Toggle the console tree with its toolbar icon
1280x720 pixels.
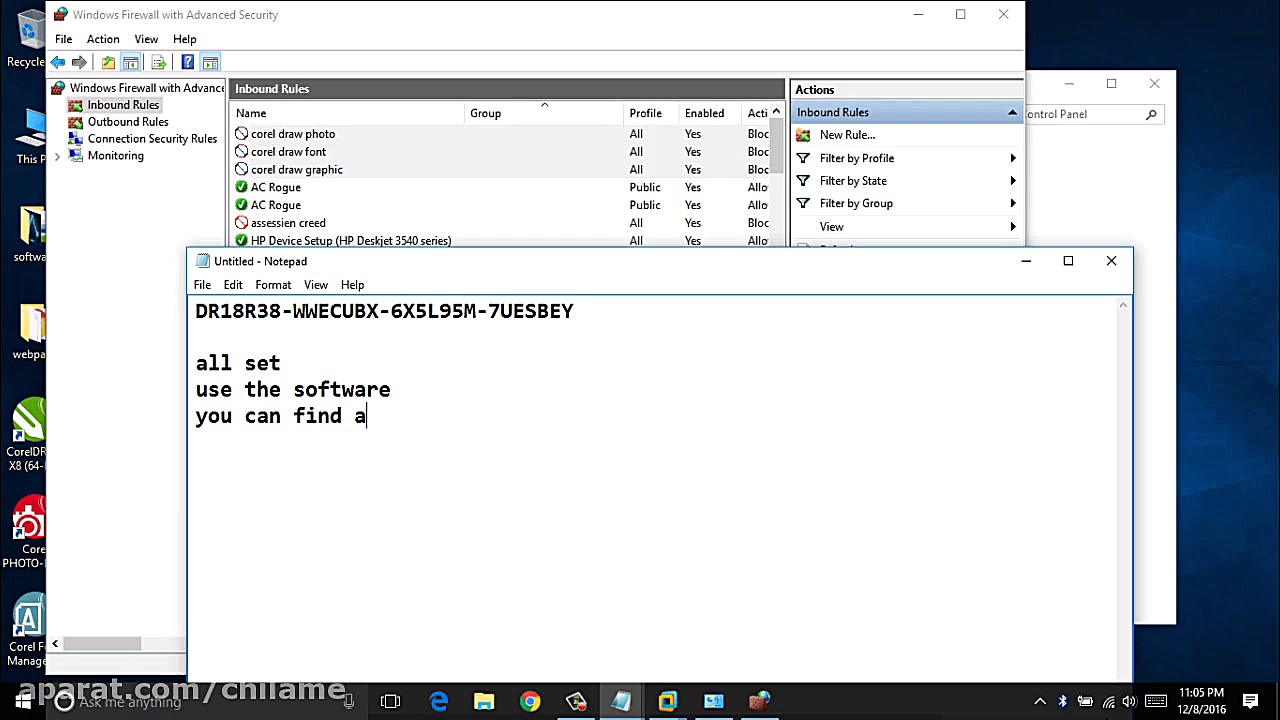(131, 62)
